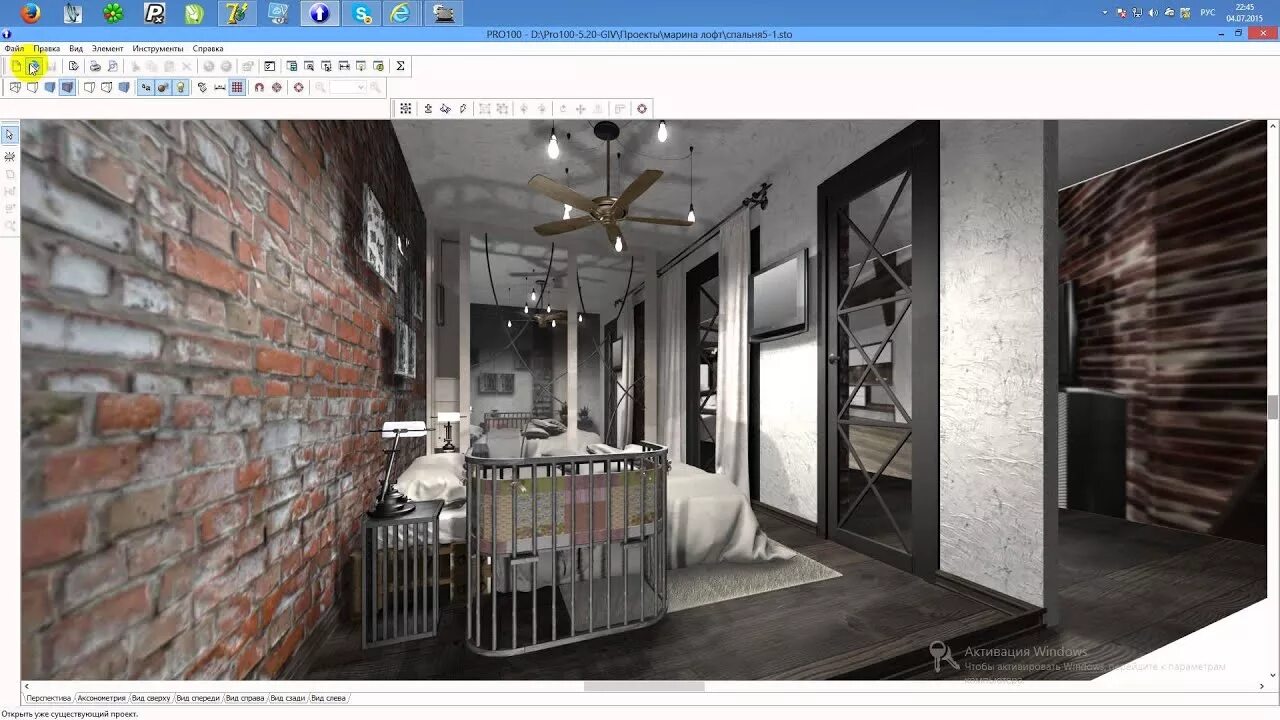Click the dimension arrows window icon in the top toolbar
The width and height of the screenshot is (1280, 720).
click(x=344, y=66)
